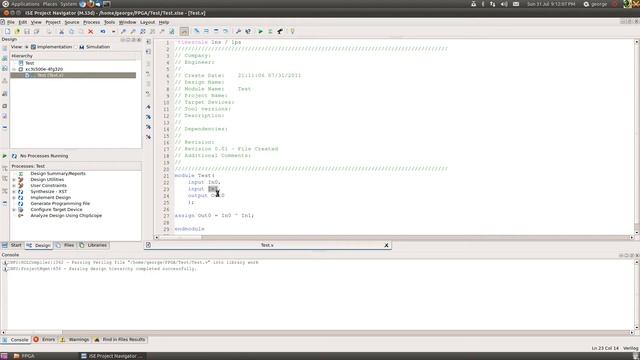Viewport: 640px width, 360px height.
Task: Undo the last edit from the toolbar
Action: [x=103, y=31]
